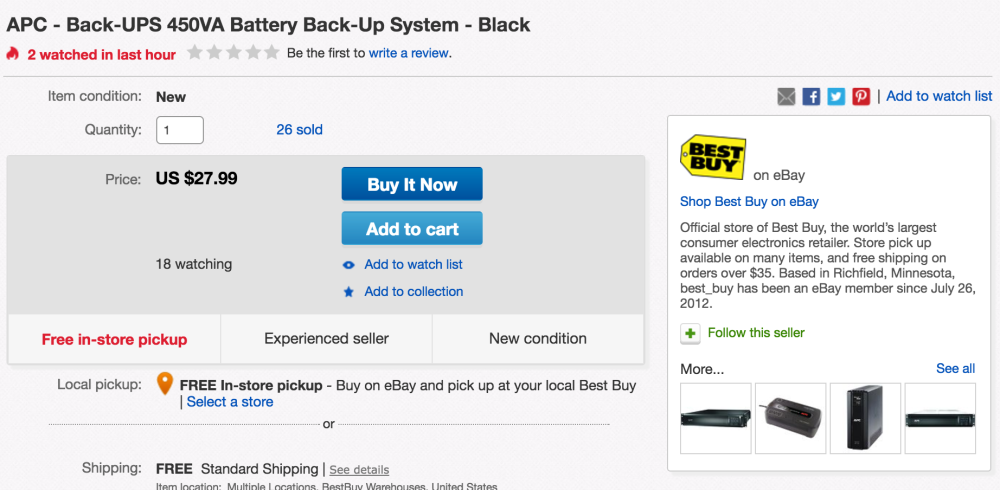This screenshot has height=490, width=1000.
Task: Share this item on Twitter
Action: (x=836, y=97)
